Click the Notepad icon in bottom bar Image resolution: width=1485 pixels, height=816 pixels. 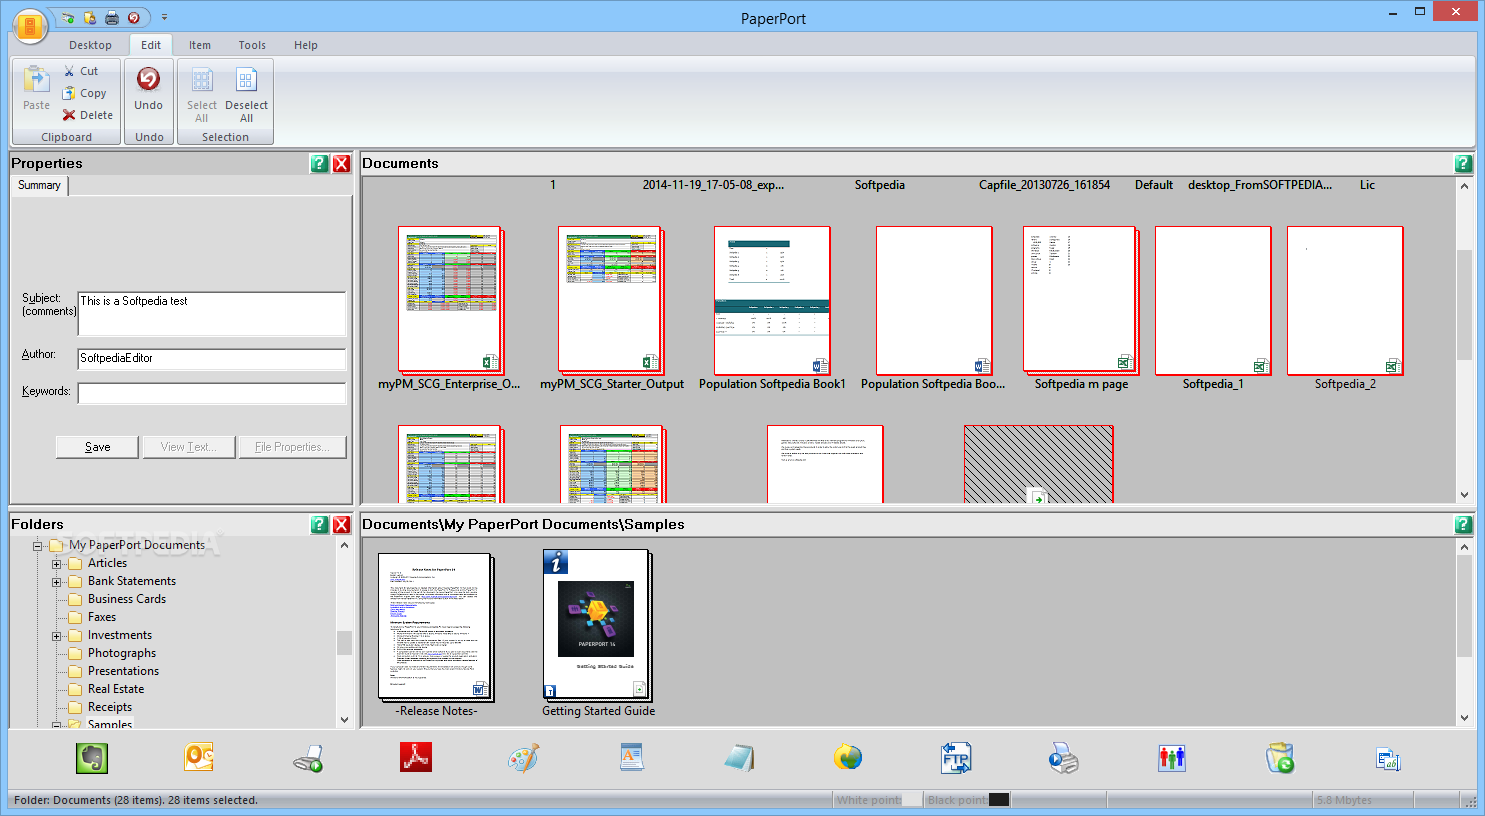click(x=739, y=758)
